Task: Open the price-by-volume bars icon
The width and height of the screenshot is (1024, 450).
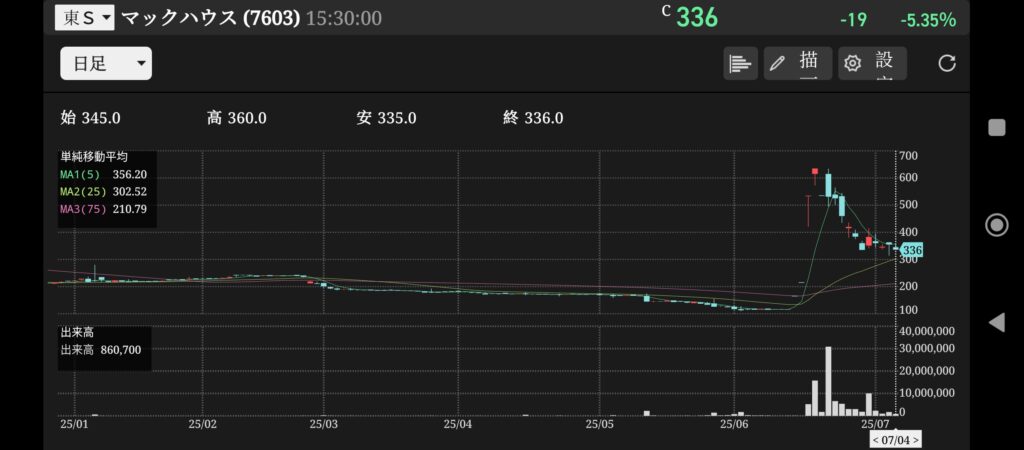Action: tap(740, 63)
